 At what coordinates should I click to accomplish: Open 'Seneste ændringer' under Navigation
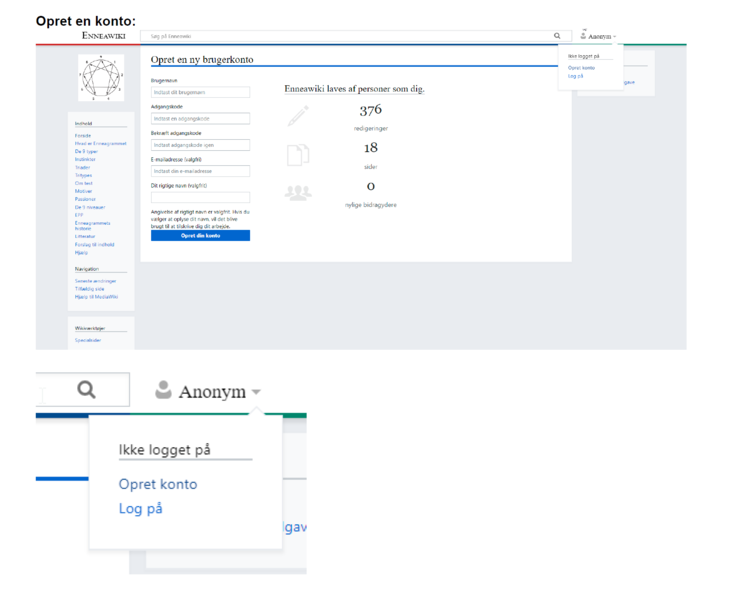(95, 281)
